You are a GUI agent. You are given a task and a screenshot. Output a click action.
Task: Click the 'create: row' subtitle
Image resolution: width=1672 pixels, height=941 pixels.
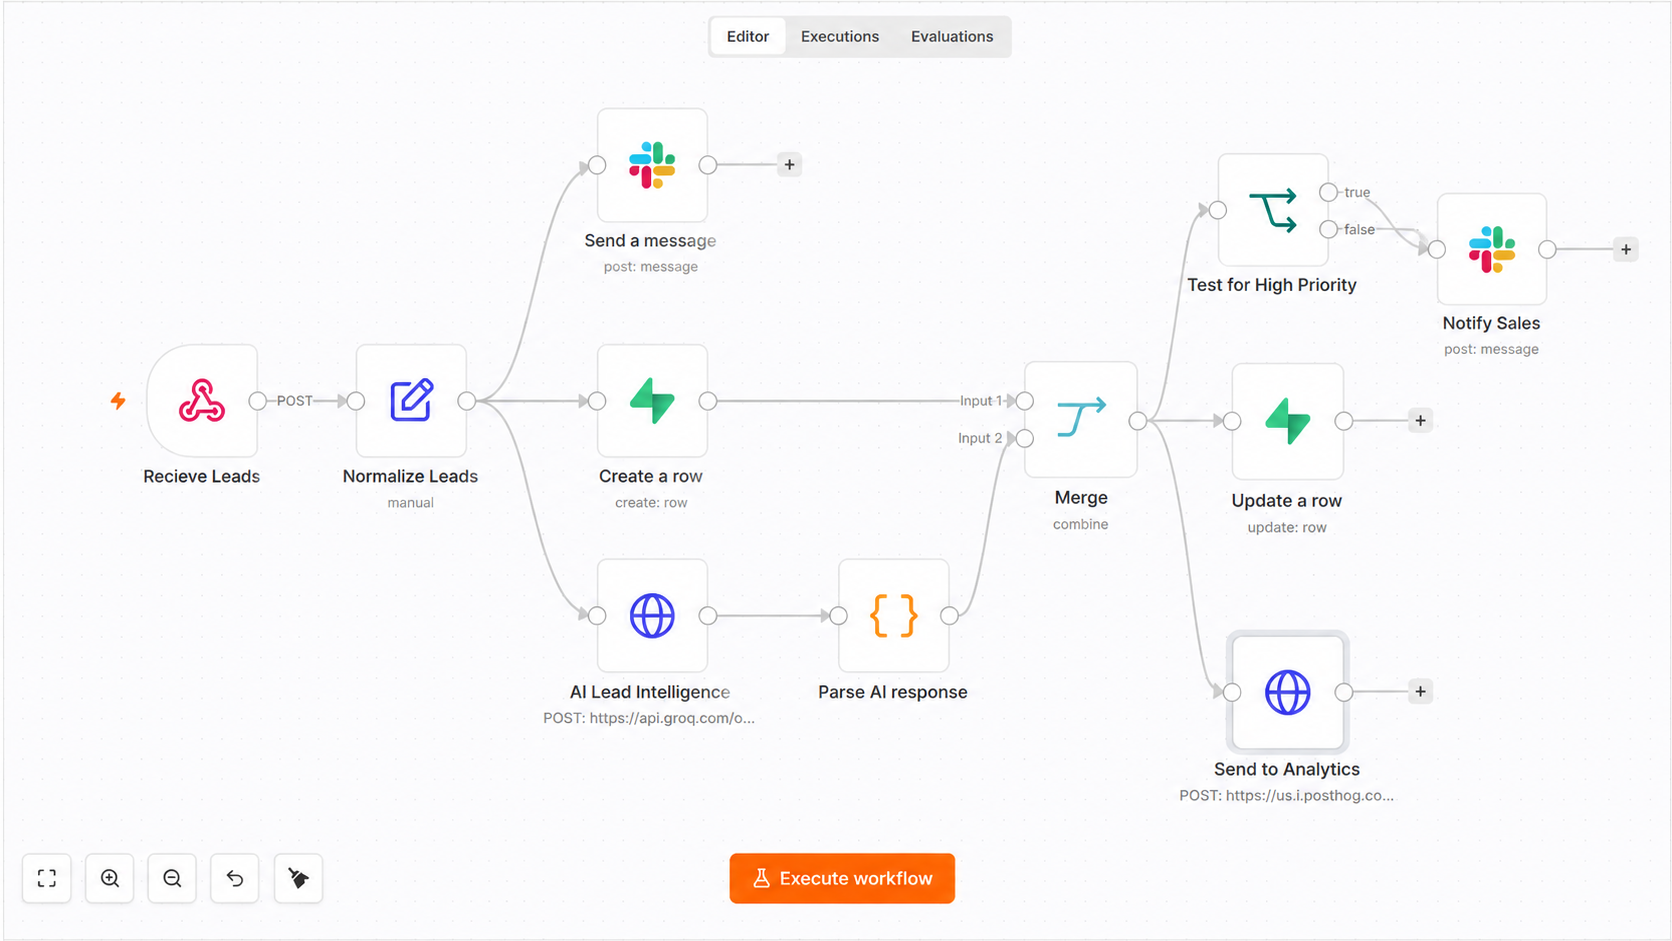pyautogui.click(x=651, y=503)
